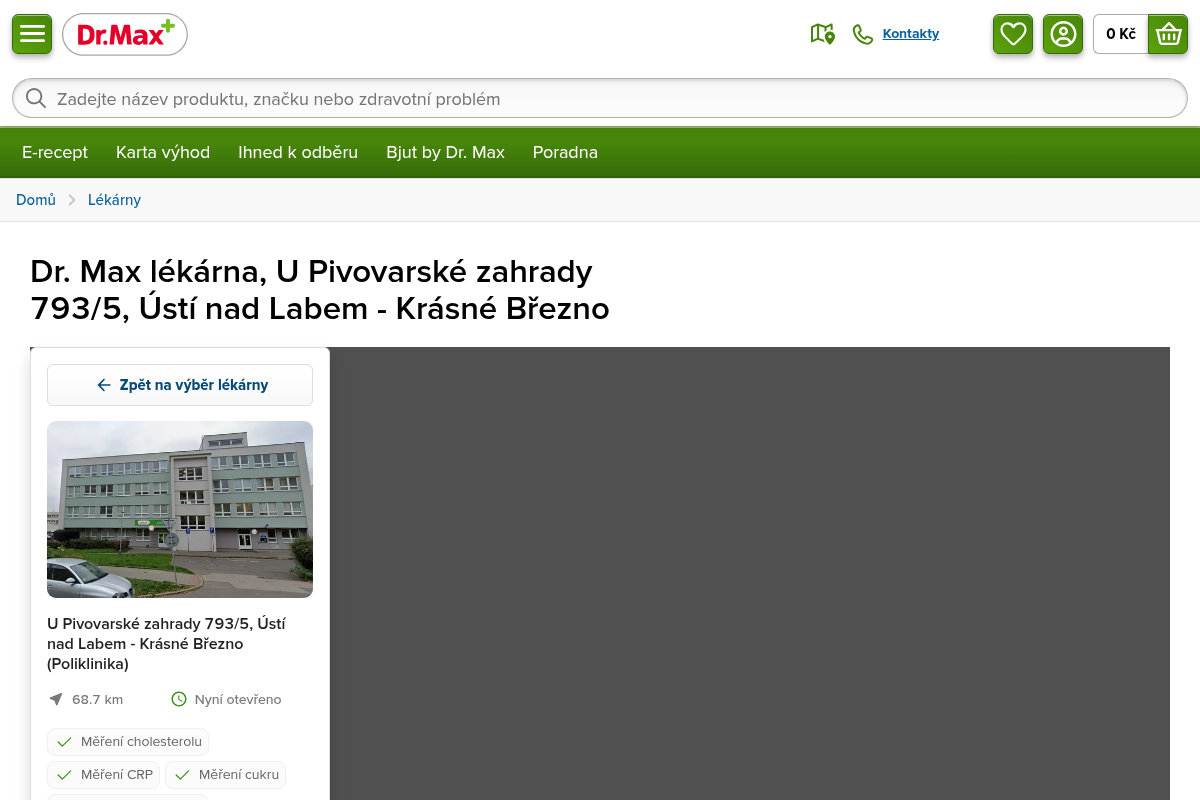The width and height of the screenshot is (1200, 800).
Task: Open Bjut by Dr. Max menu item
Action: pyautogui.click(x=446, y=152)
